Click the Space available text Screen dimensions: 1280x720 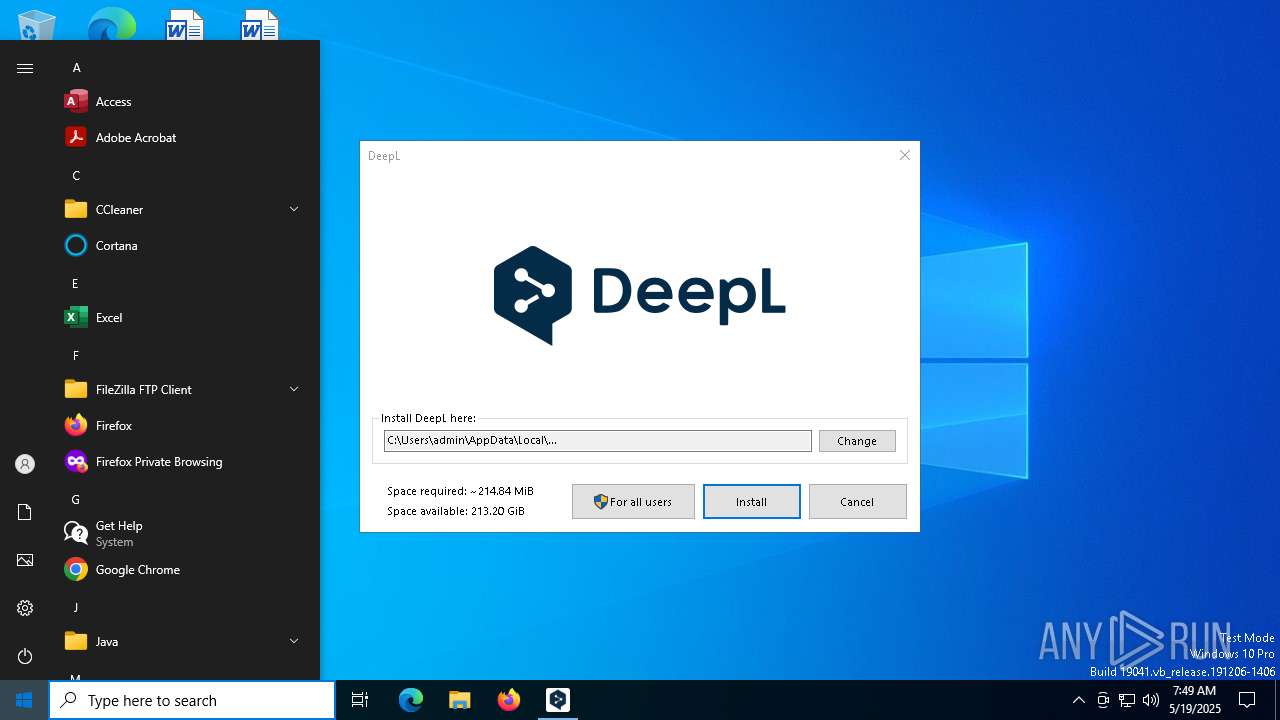(x=456, y=511)
